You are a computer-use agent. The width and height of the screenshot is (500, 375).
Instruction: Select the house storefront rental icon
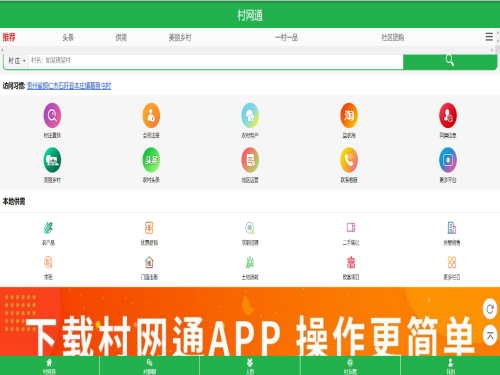(x=149, y=262)
